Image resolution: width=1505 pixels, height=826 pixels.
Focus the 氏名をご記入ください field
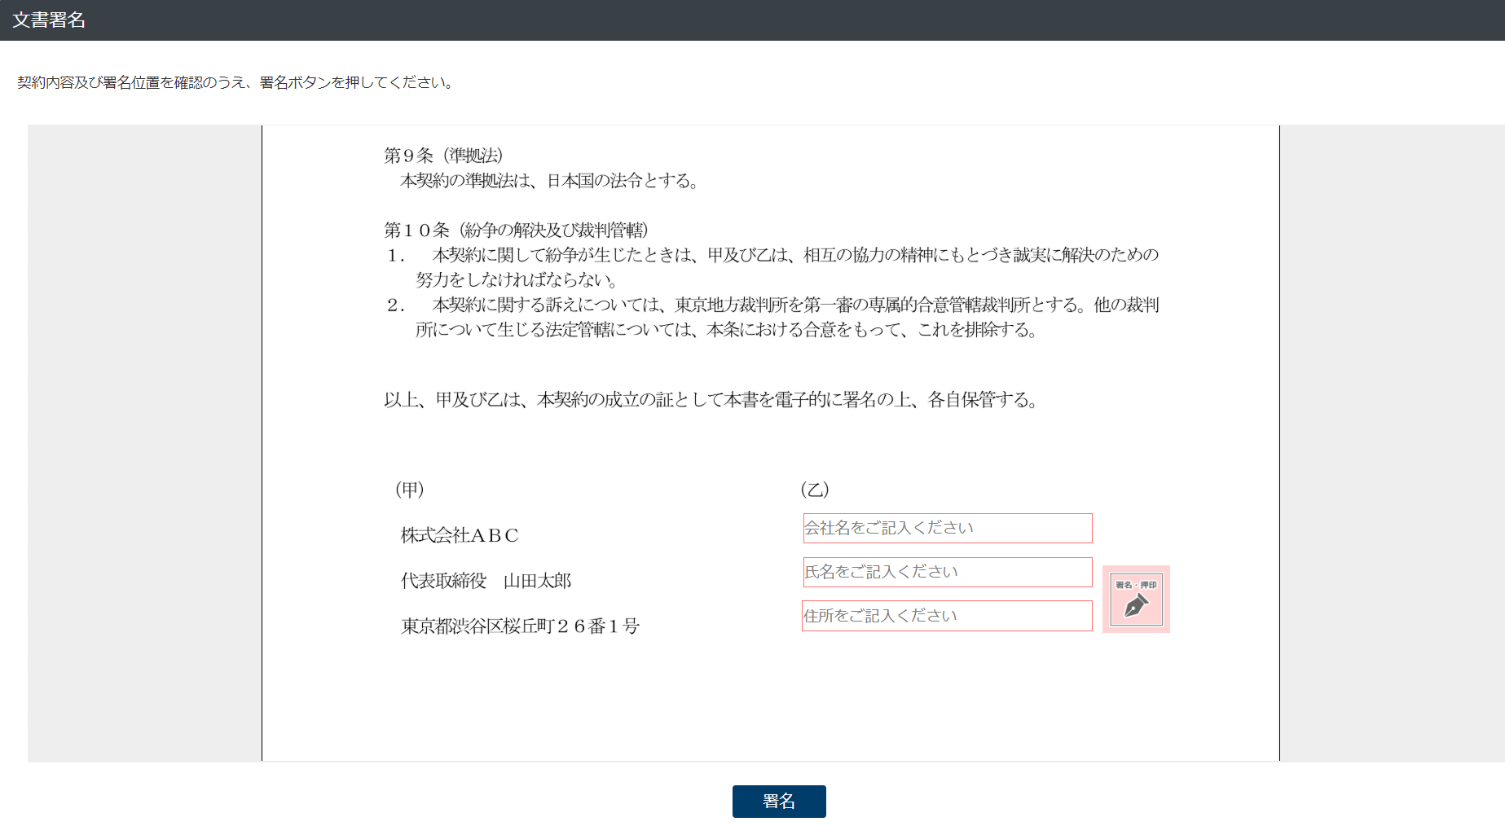(947, 572)
